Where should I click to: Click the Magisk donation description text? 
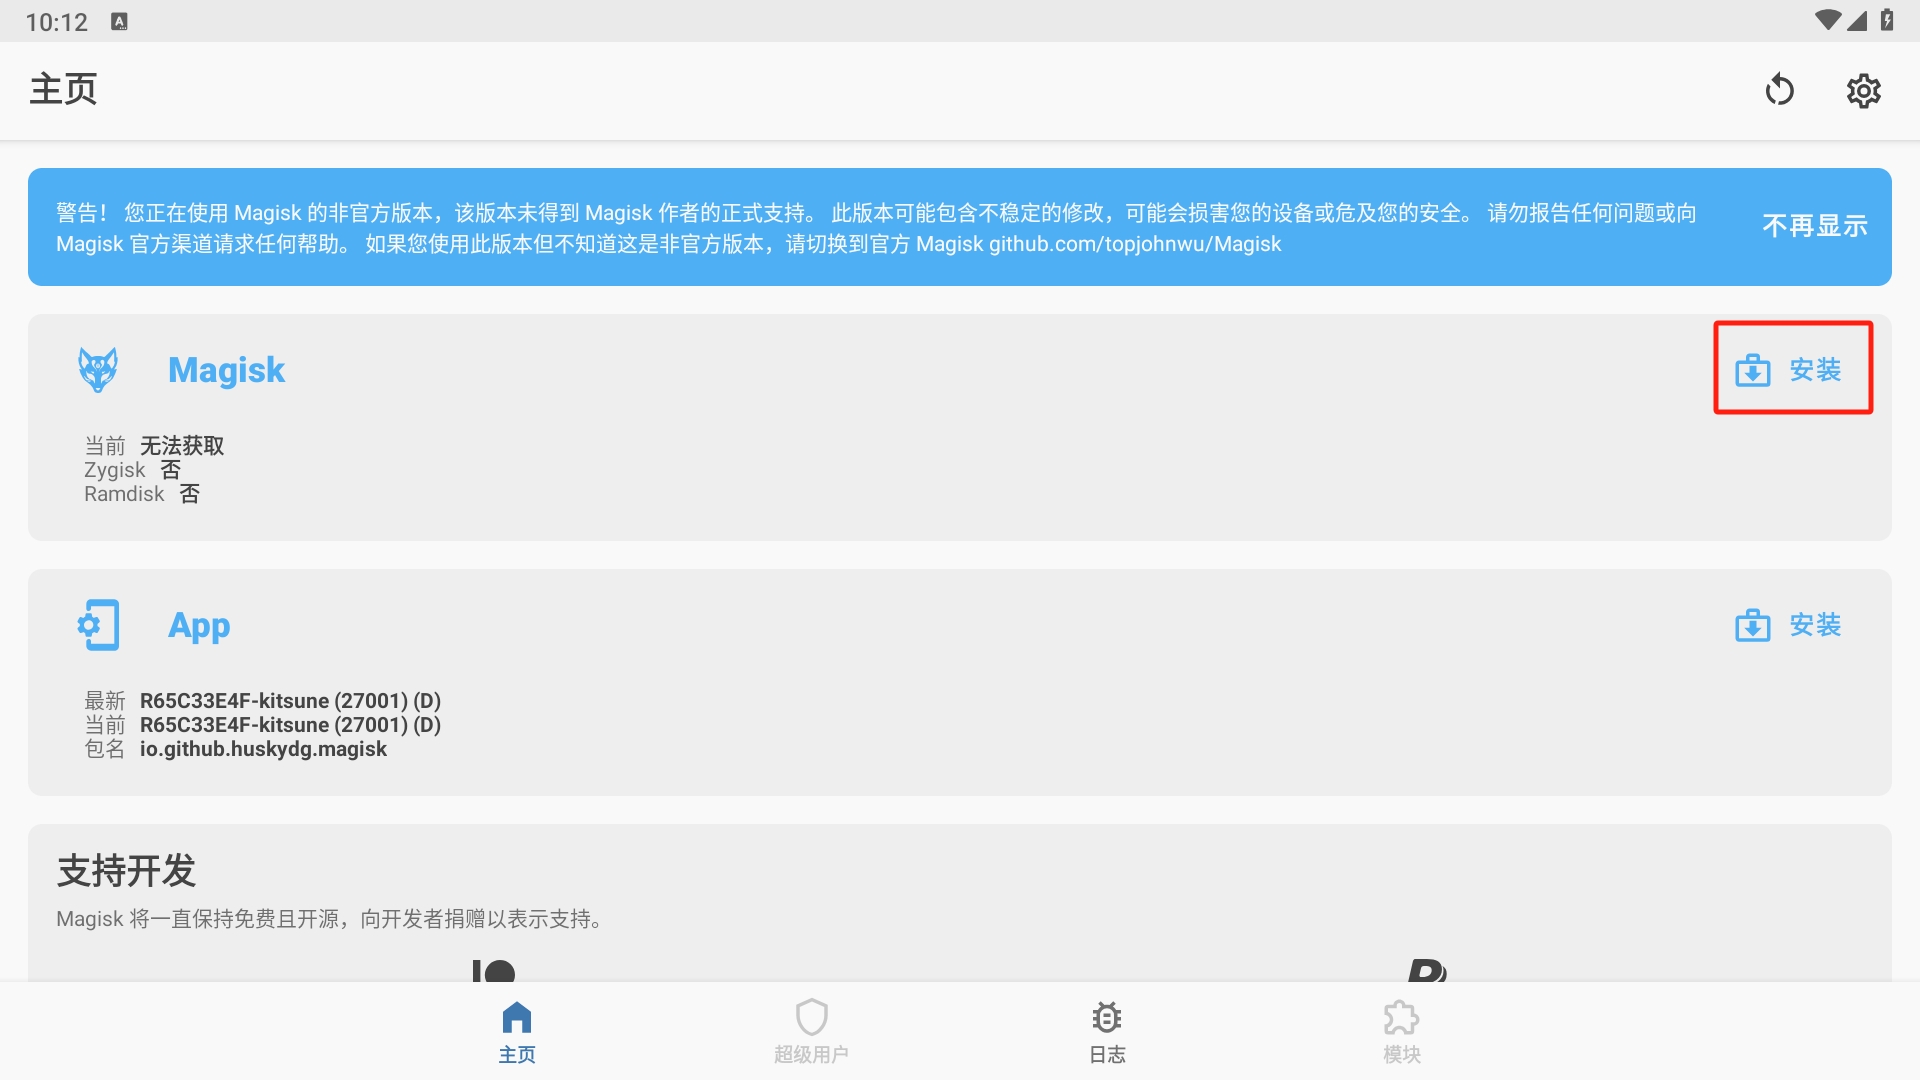[332, 919]
